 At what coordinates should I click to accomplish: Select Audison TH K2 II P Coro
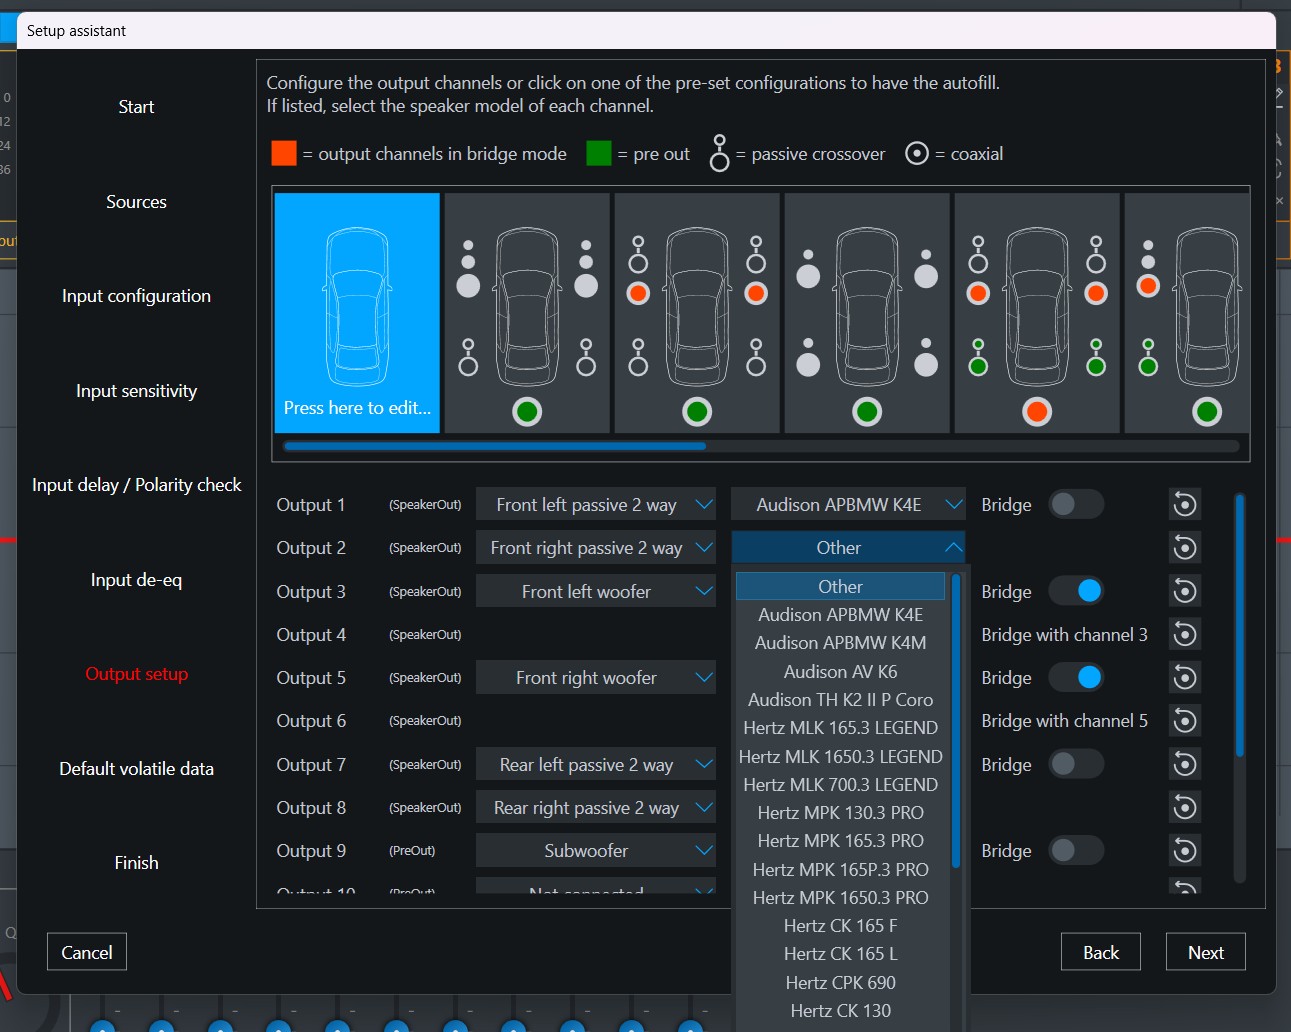tap(840, 699)
